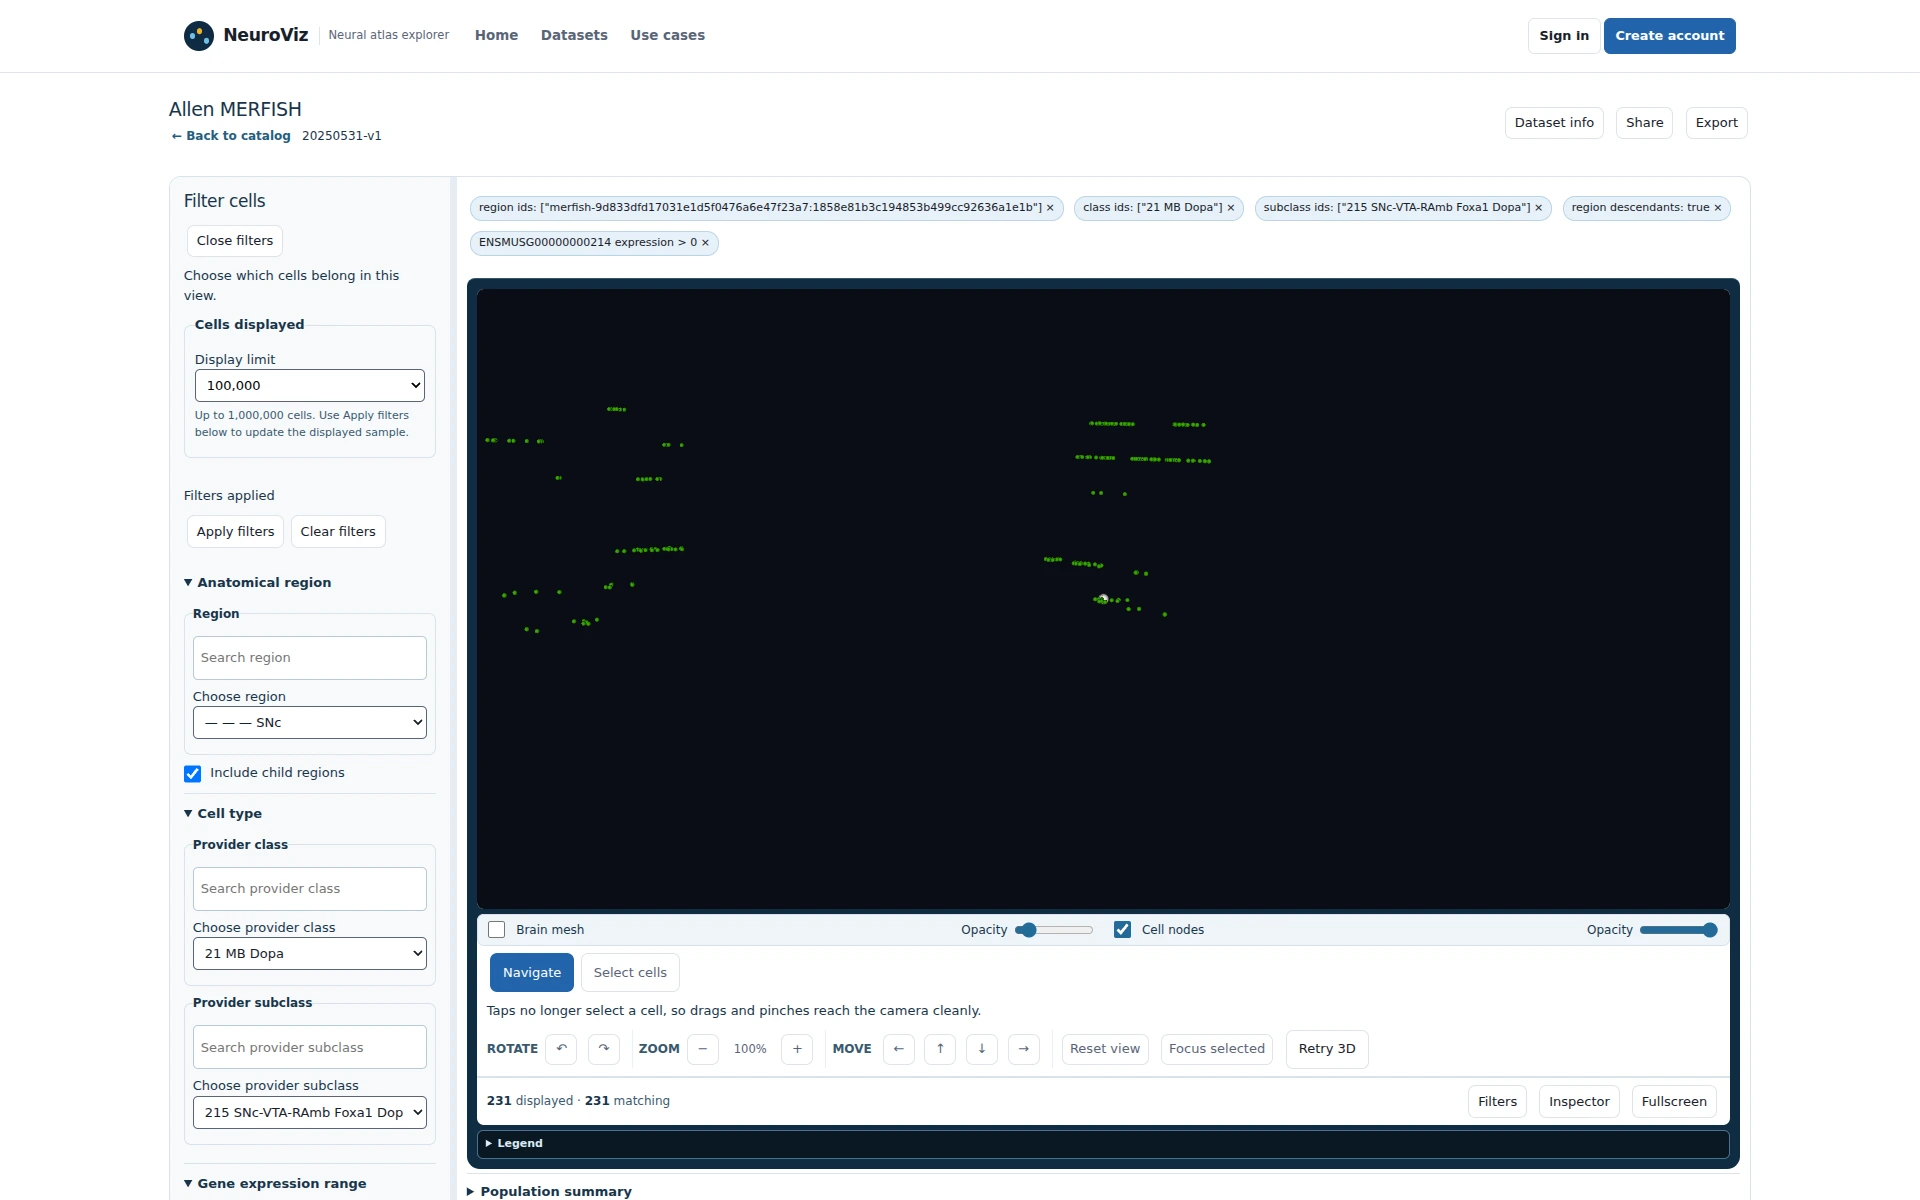Toggle Include child regions checkbox

[193, 774]
